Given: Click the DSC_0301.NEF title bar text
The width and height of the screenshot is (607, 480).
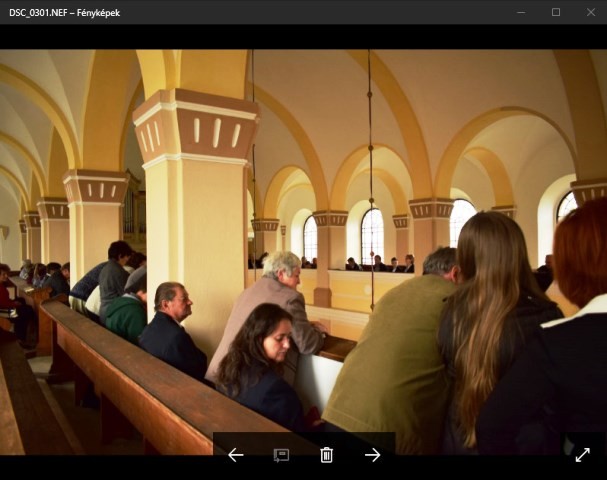Looking at the screenshot, I should click(x=64, y=12).
